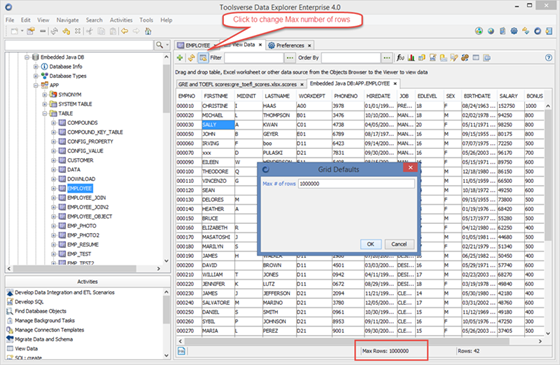Viewport: 560px width, 365px height.
Task: Click the earth globe icon at top right
Action: coord(491,31)
